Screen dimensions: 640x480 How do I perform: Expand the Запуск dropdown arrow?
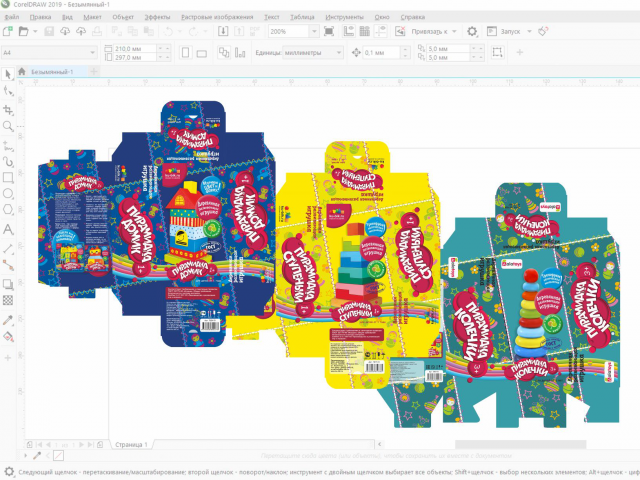(x=529, y=31)
